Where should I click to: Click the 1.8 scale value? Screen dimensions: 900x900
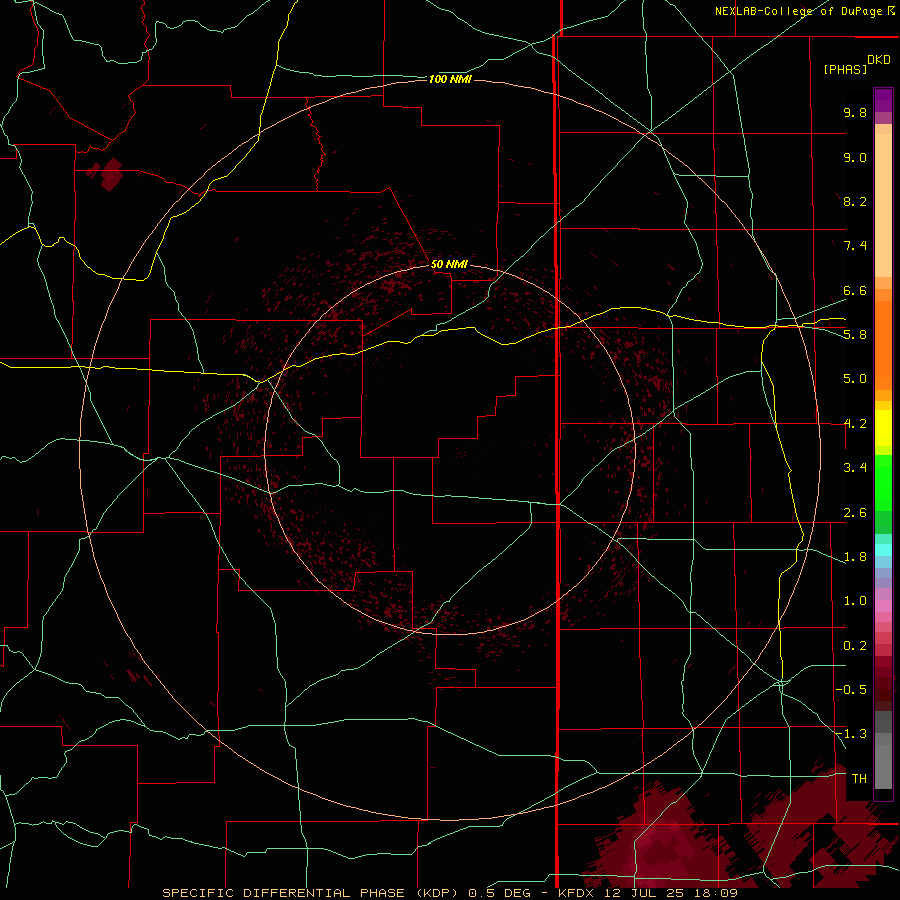coord(855,557)
